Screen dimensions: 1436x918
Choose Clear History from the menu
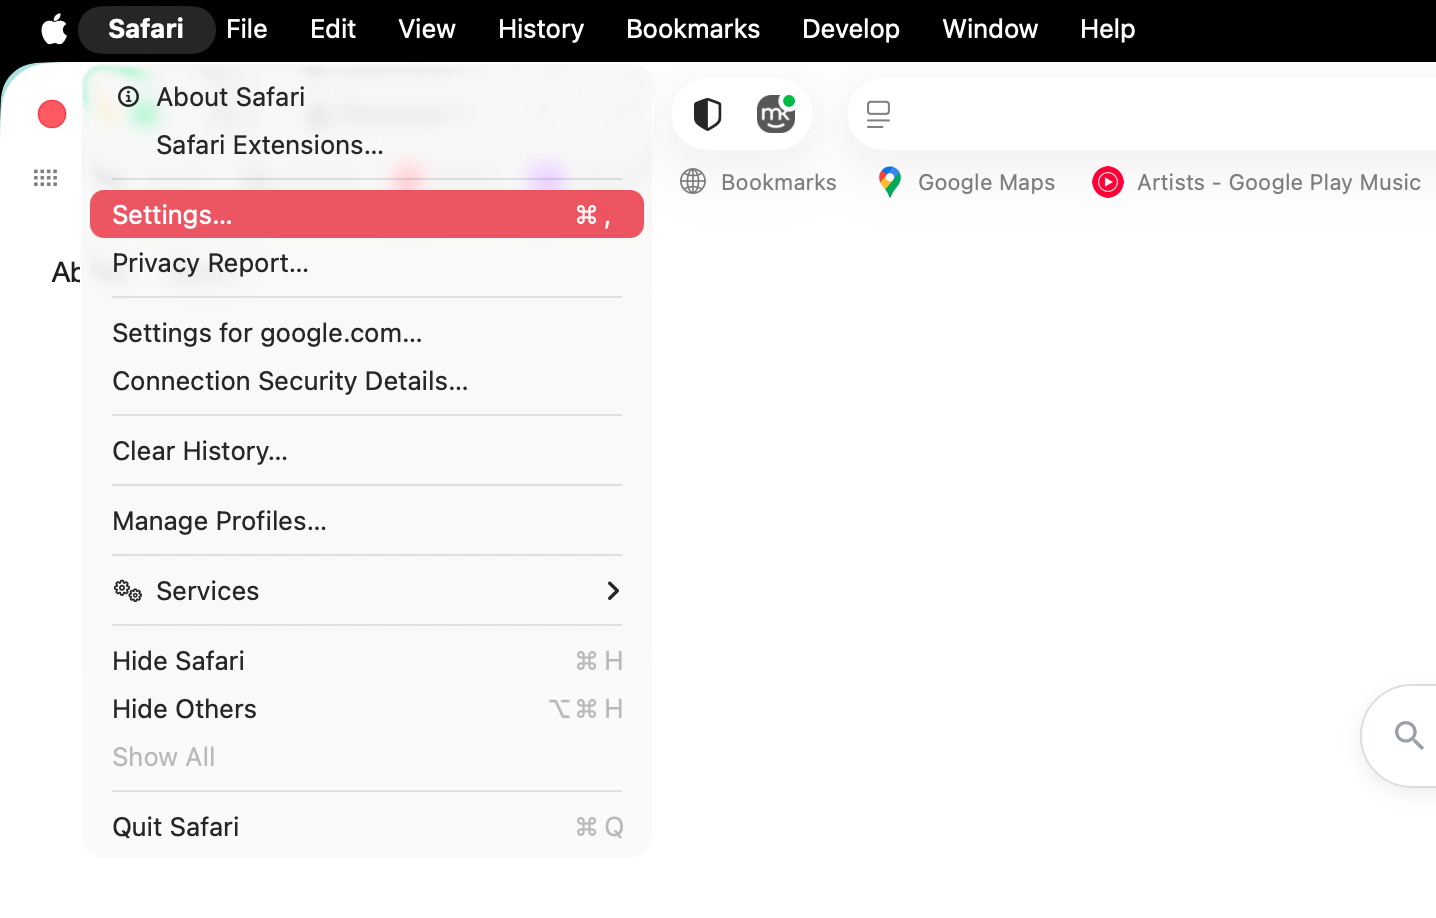coord(199,451)
